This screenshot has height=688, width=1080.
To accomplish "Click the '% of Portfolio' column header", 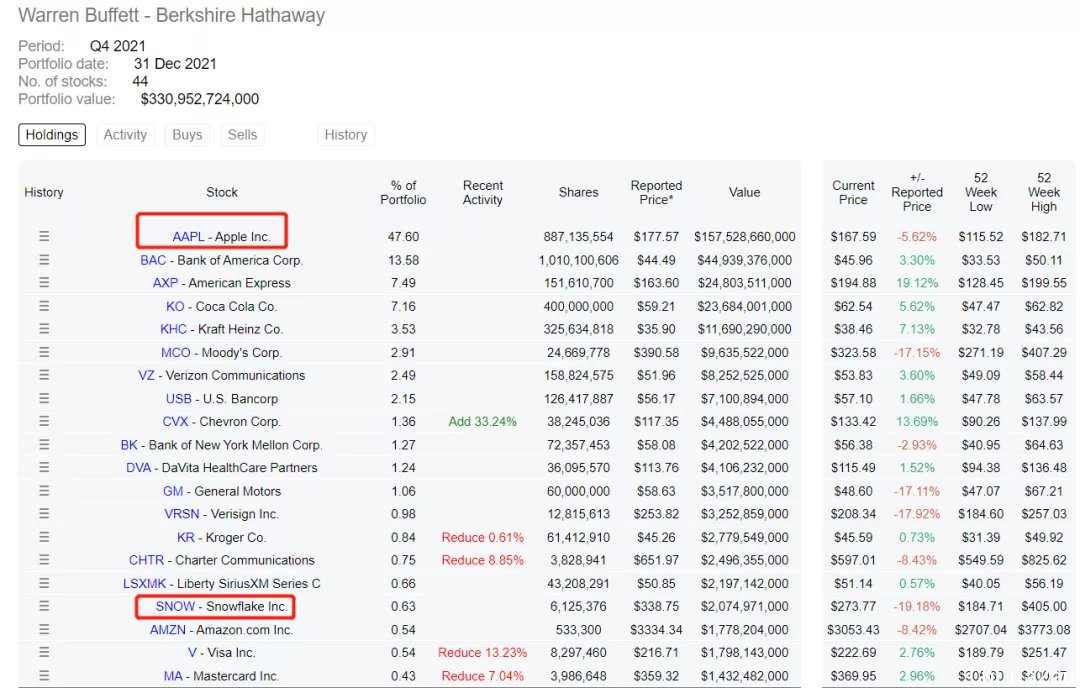I will coord(403,192).
